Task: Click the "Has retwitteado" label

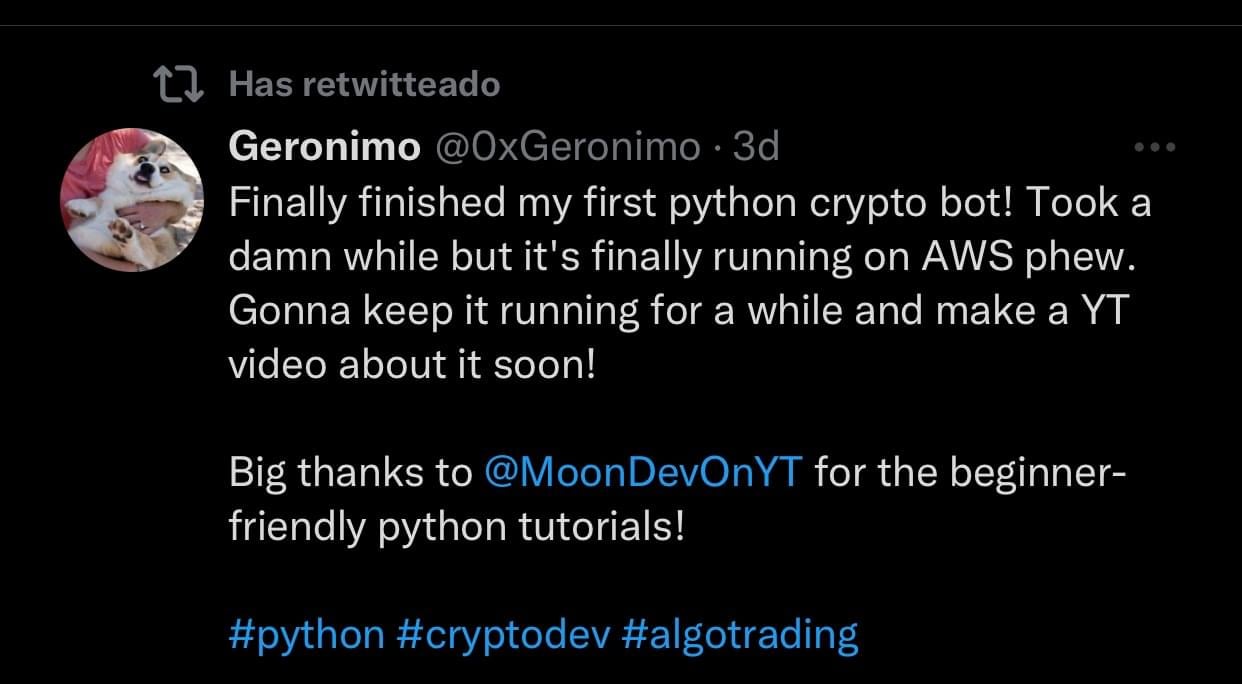Action: coord(364,86)
